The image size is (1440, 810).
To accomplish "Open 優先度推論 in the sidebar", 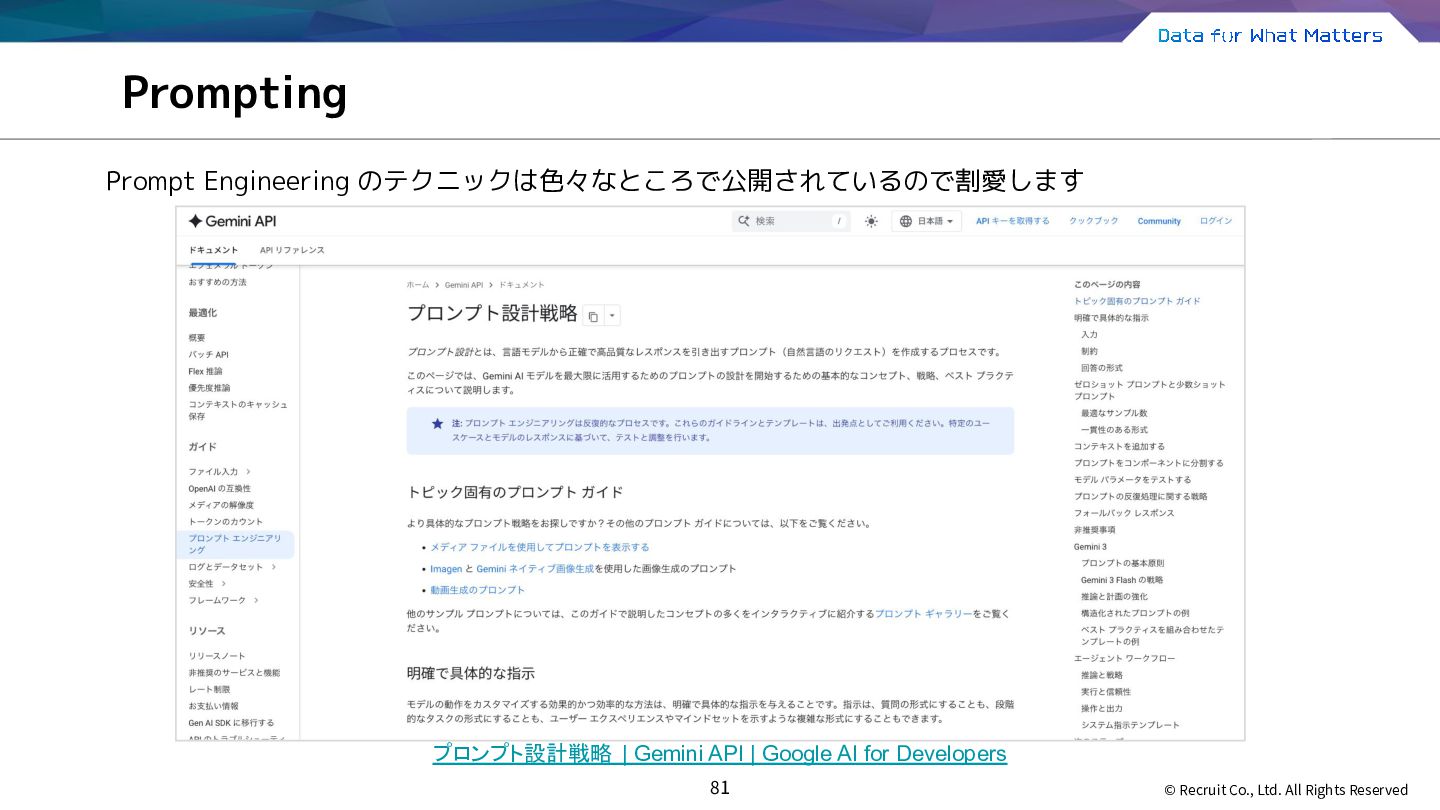I will coord(209,388).
